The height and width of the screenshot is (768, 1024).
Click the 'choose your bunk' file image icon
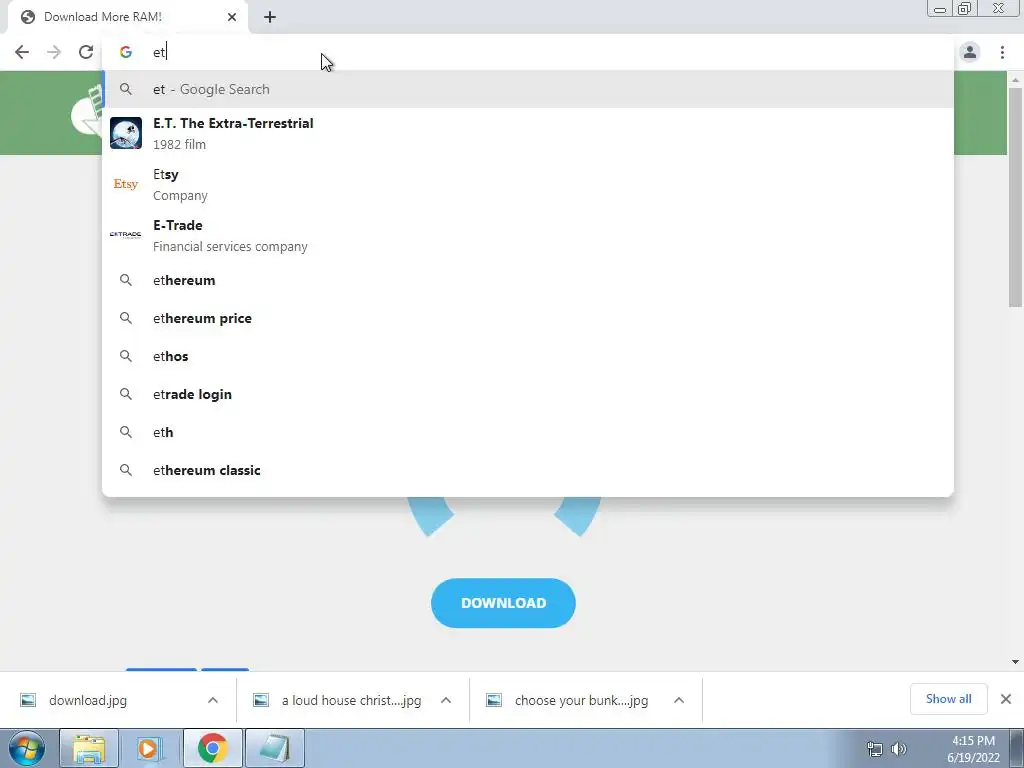pyautogui.click(x=494, y=700)
